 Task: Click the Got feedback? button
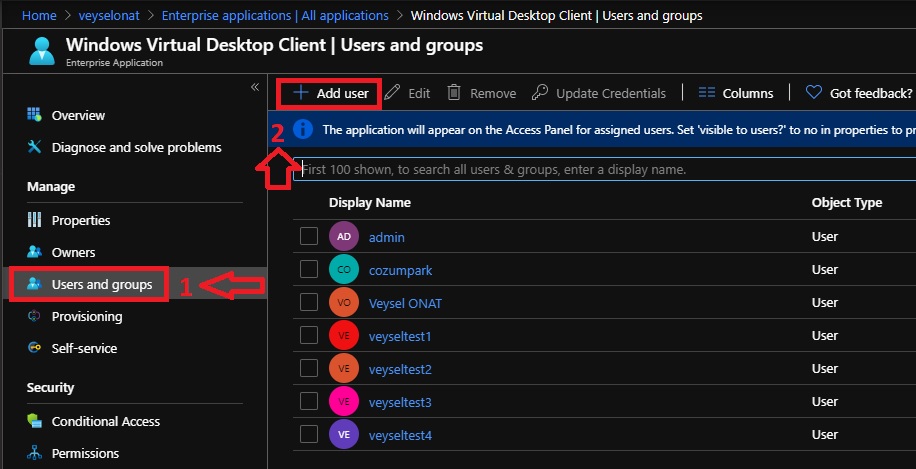(x=859, y=93)
